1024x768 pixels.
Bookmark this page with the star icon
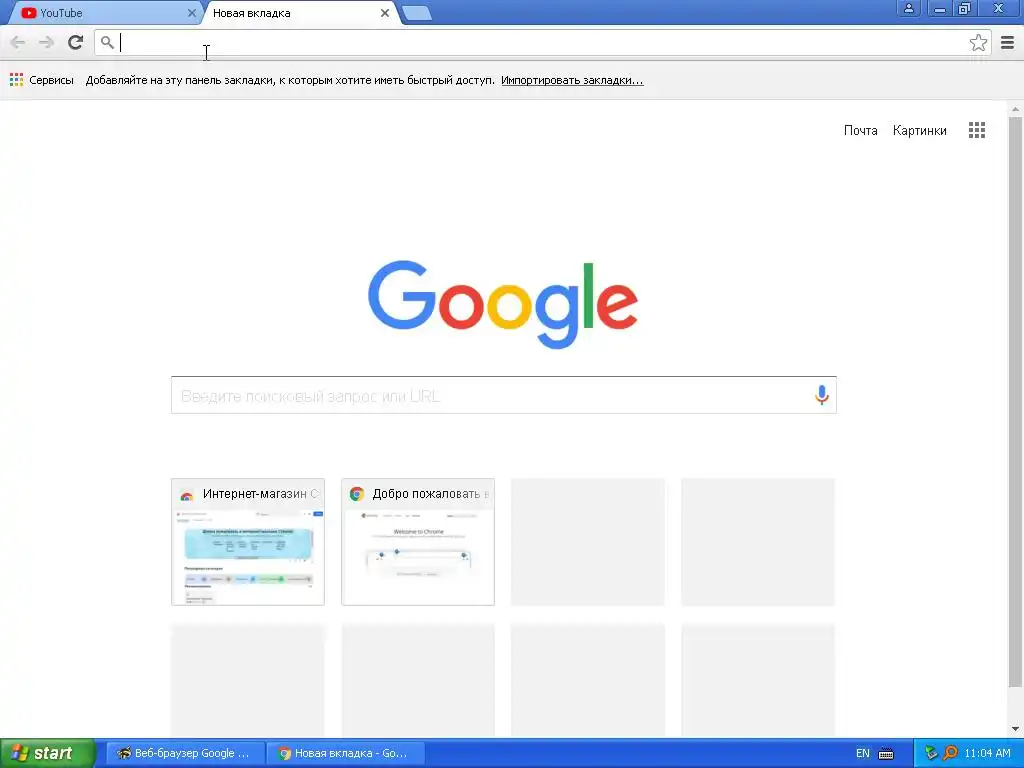coord(978,43)
